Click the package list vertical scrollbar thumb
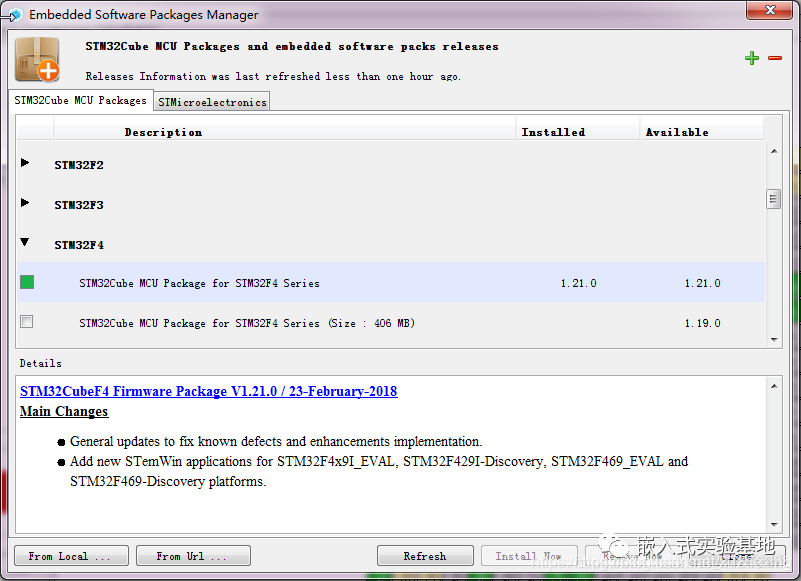This screenshot has width=801, height=581. tap(773, 199)
